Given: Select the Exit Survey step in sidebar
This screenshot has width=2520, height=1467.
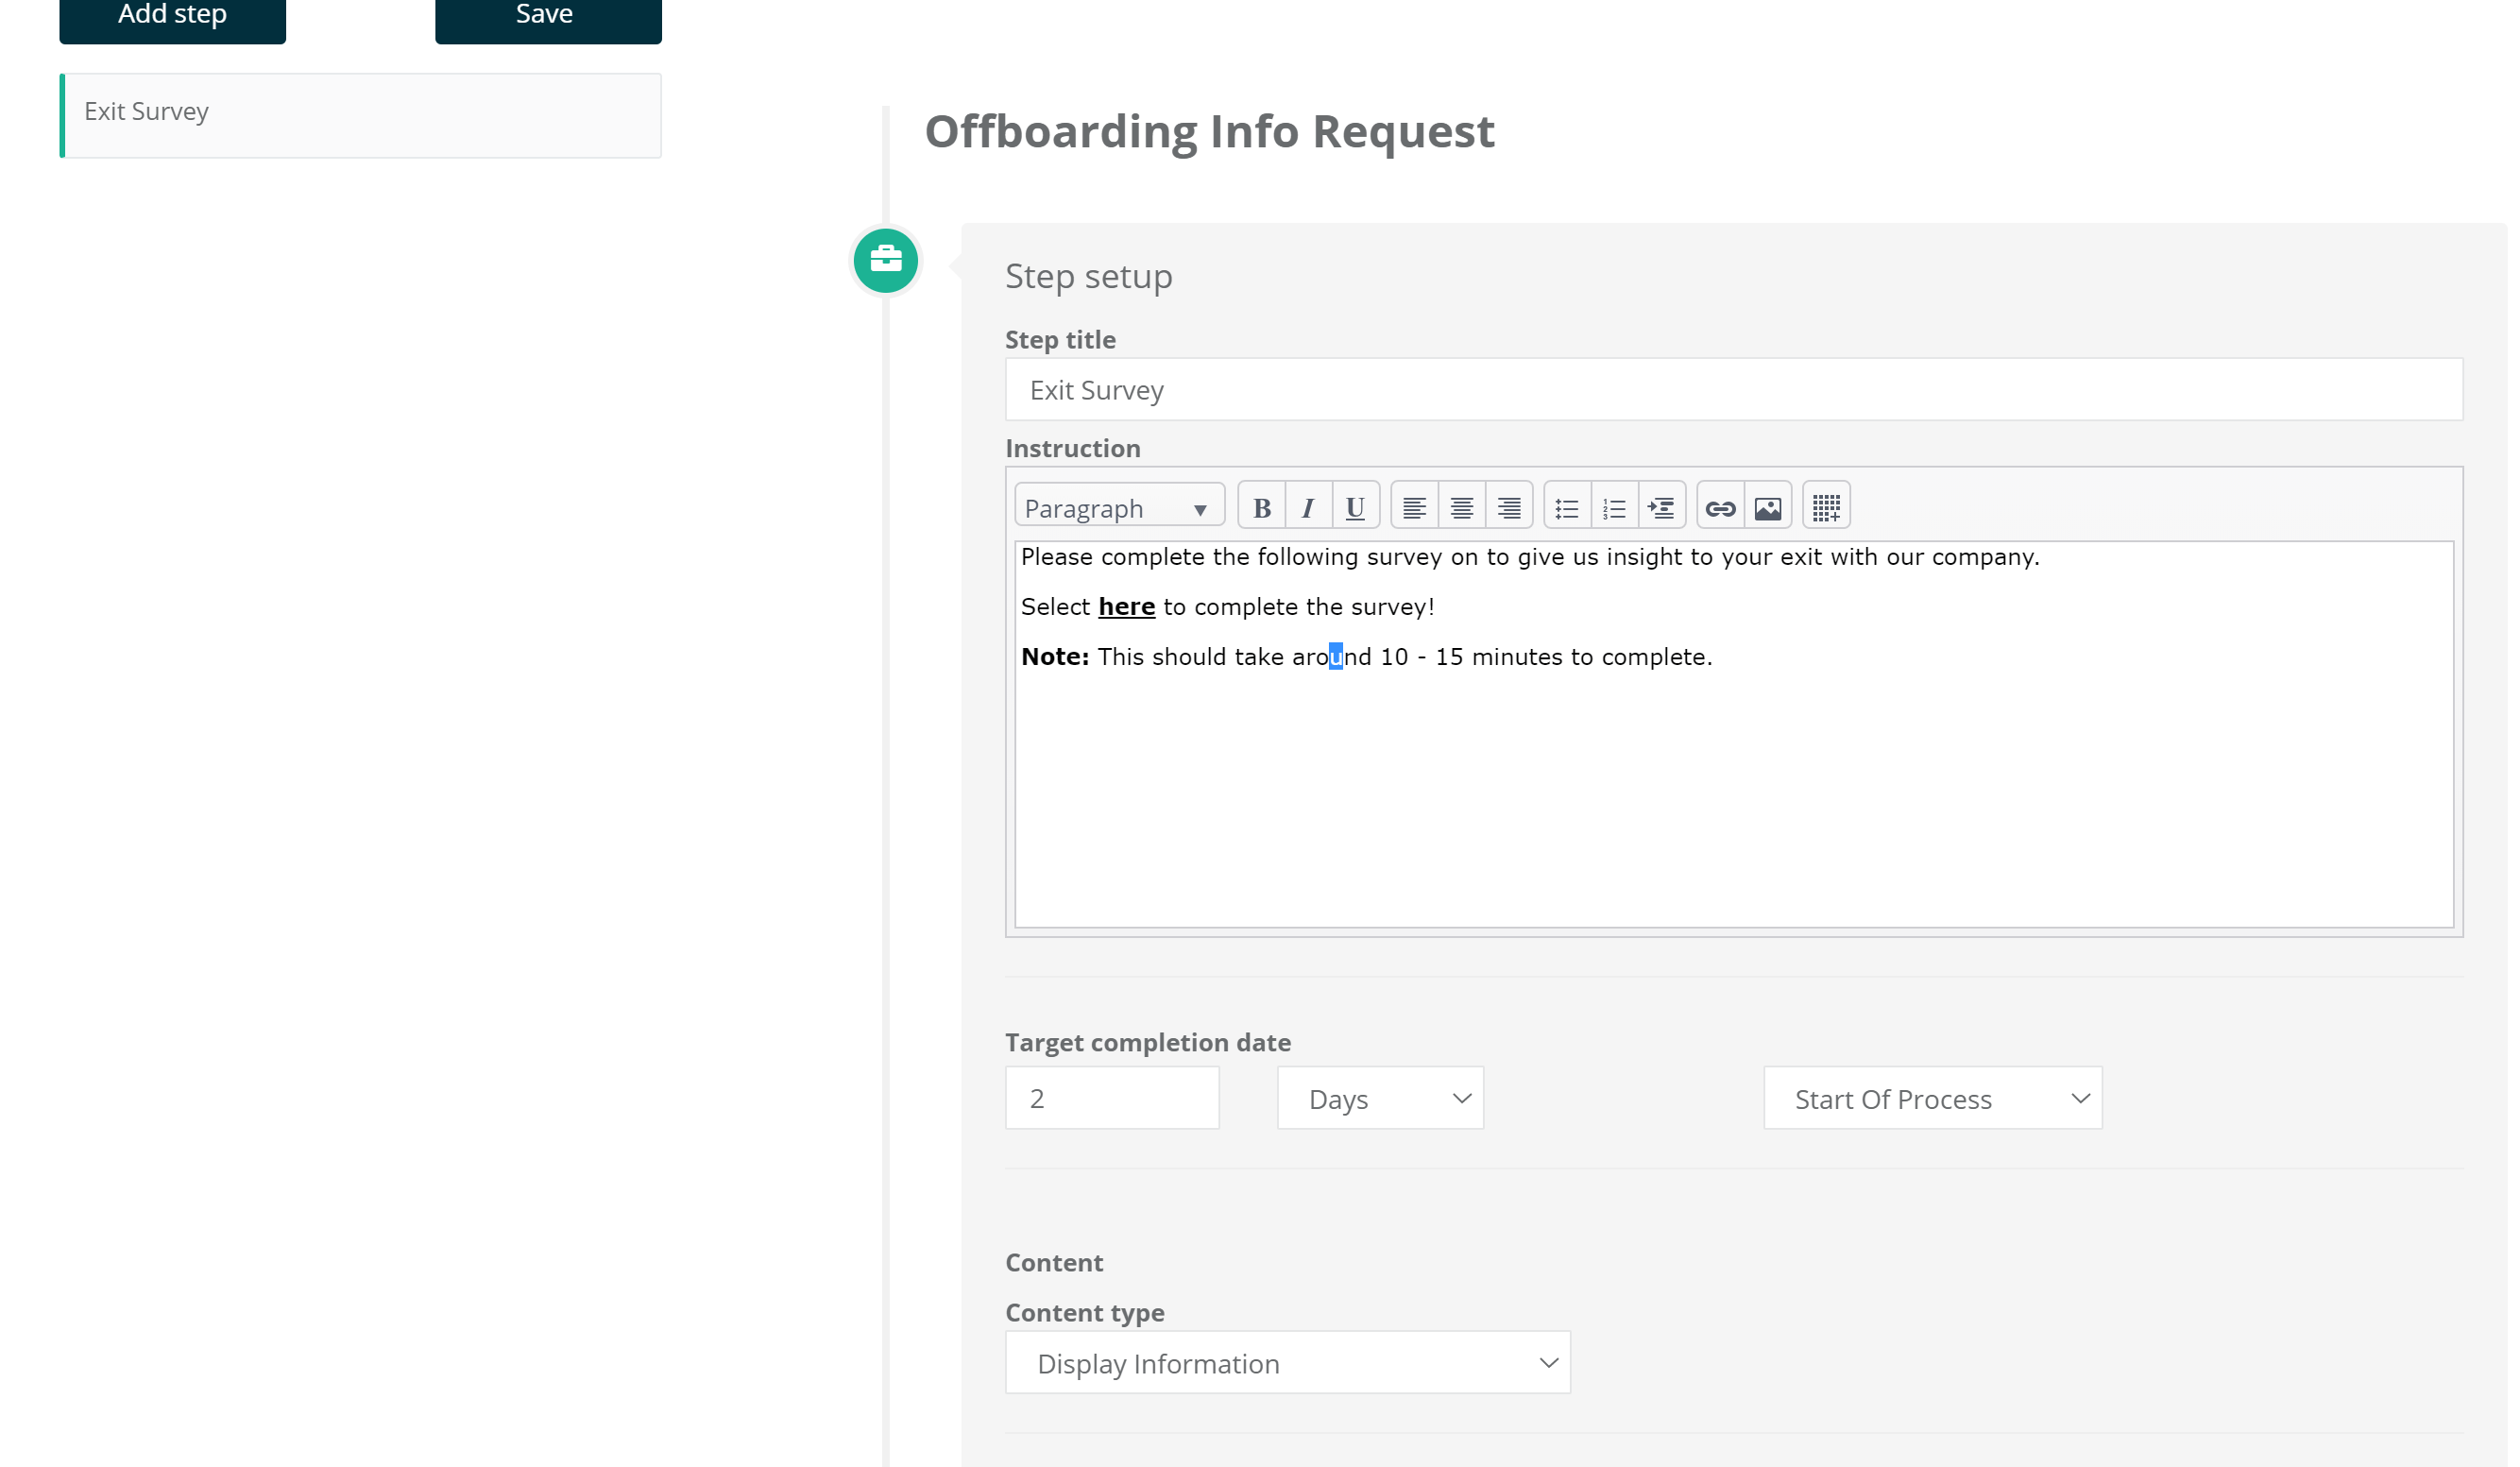Looking at the screenshot, I should pyautogui.click(x=360, y=112).
